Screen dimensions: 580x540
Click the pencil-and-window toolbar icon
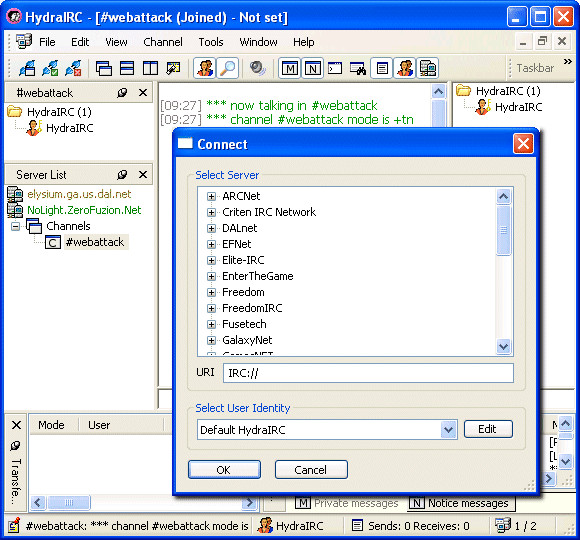tap(173, 68)
